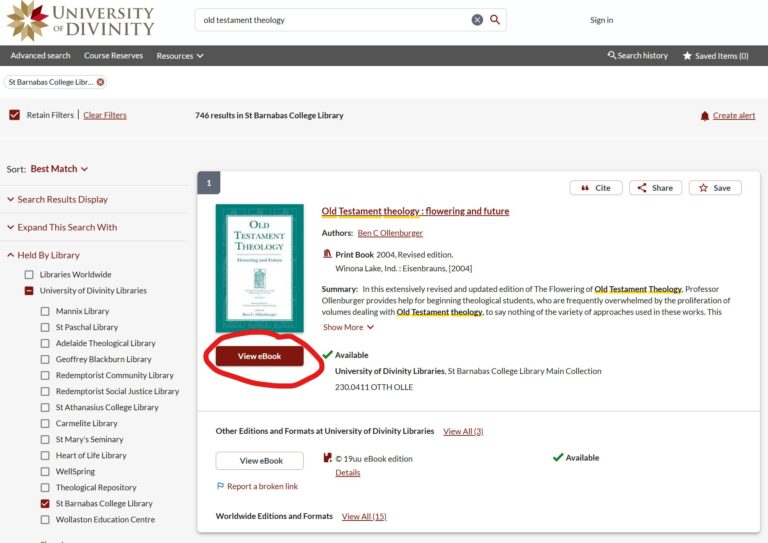Screen dimensions: 768x543
Task: Expand the Search Results Display section
Action: point(61,200)
